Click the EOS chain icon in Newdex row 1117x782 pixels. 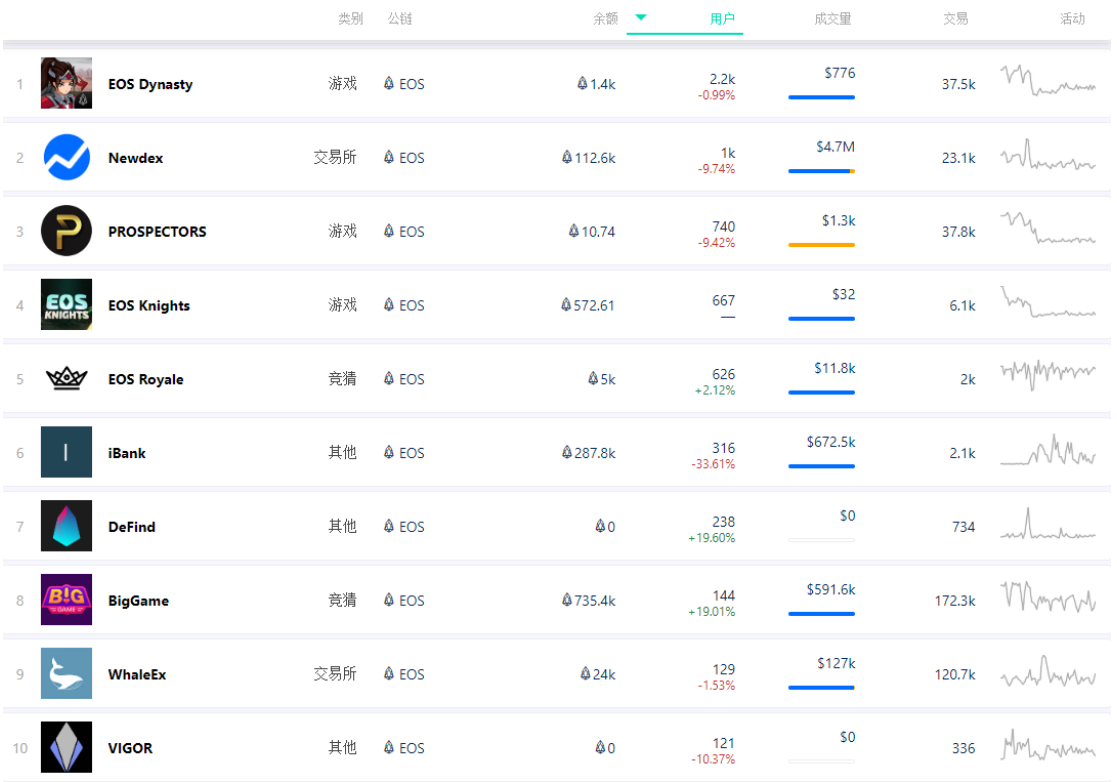click(389, 157)
